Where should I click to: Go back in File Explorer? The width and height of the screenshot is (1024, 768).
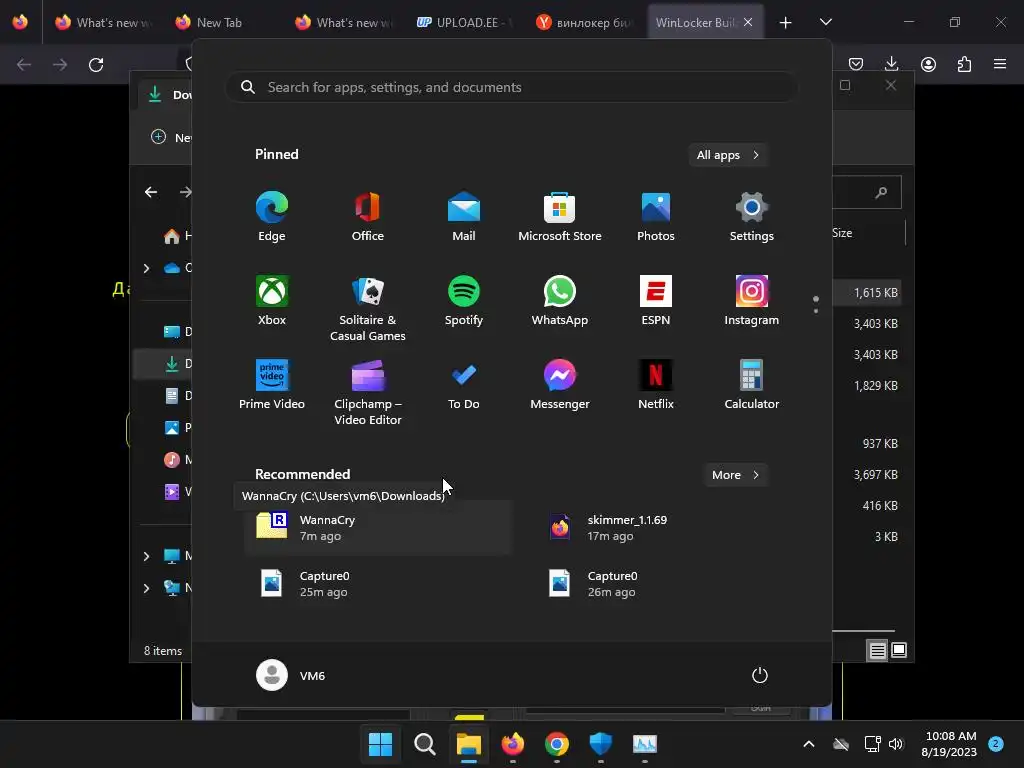click(151, 192)
